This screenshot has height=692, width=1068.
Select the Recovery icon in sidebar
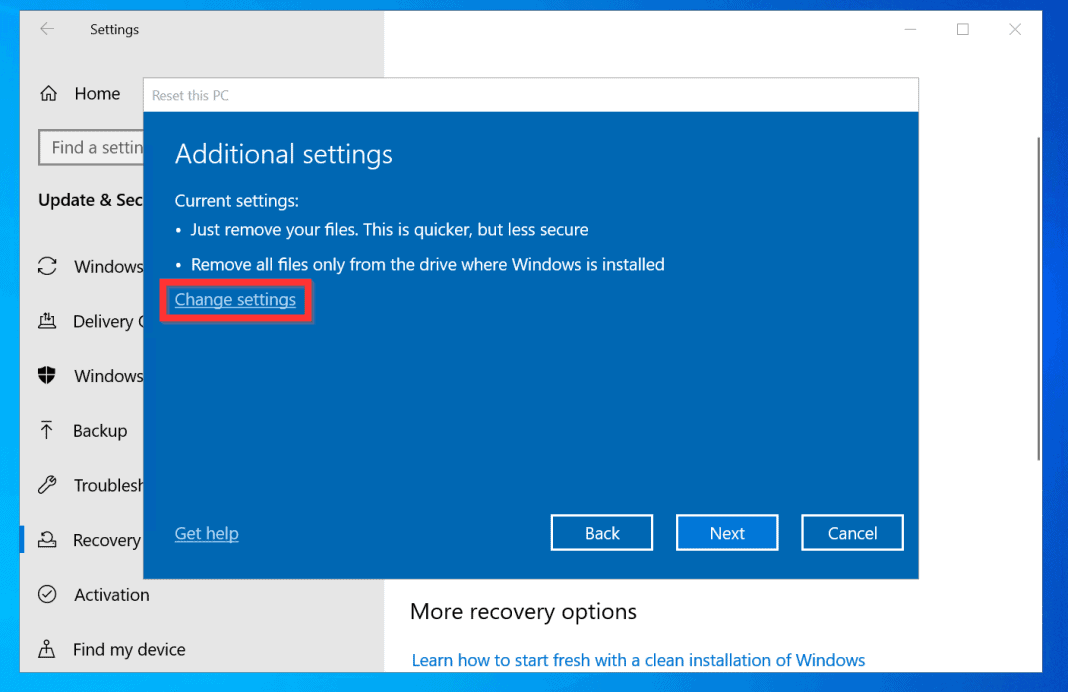(47, 540)
